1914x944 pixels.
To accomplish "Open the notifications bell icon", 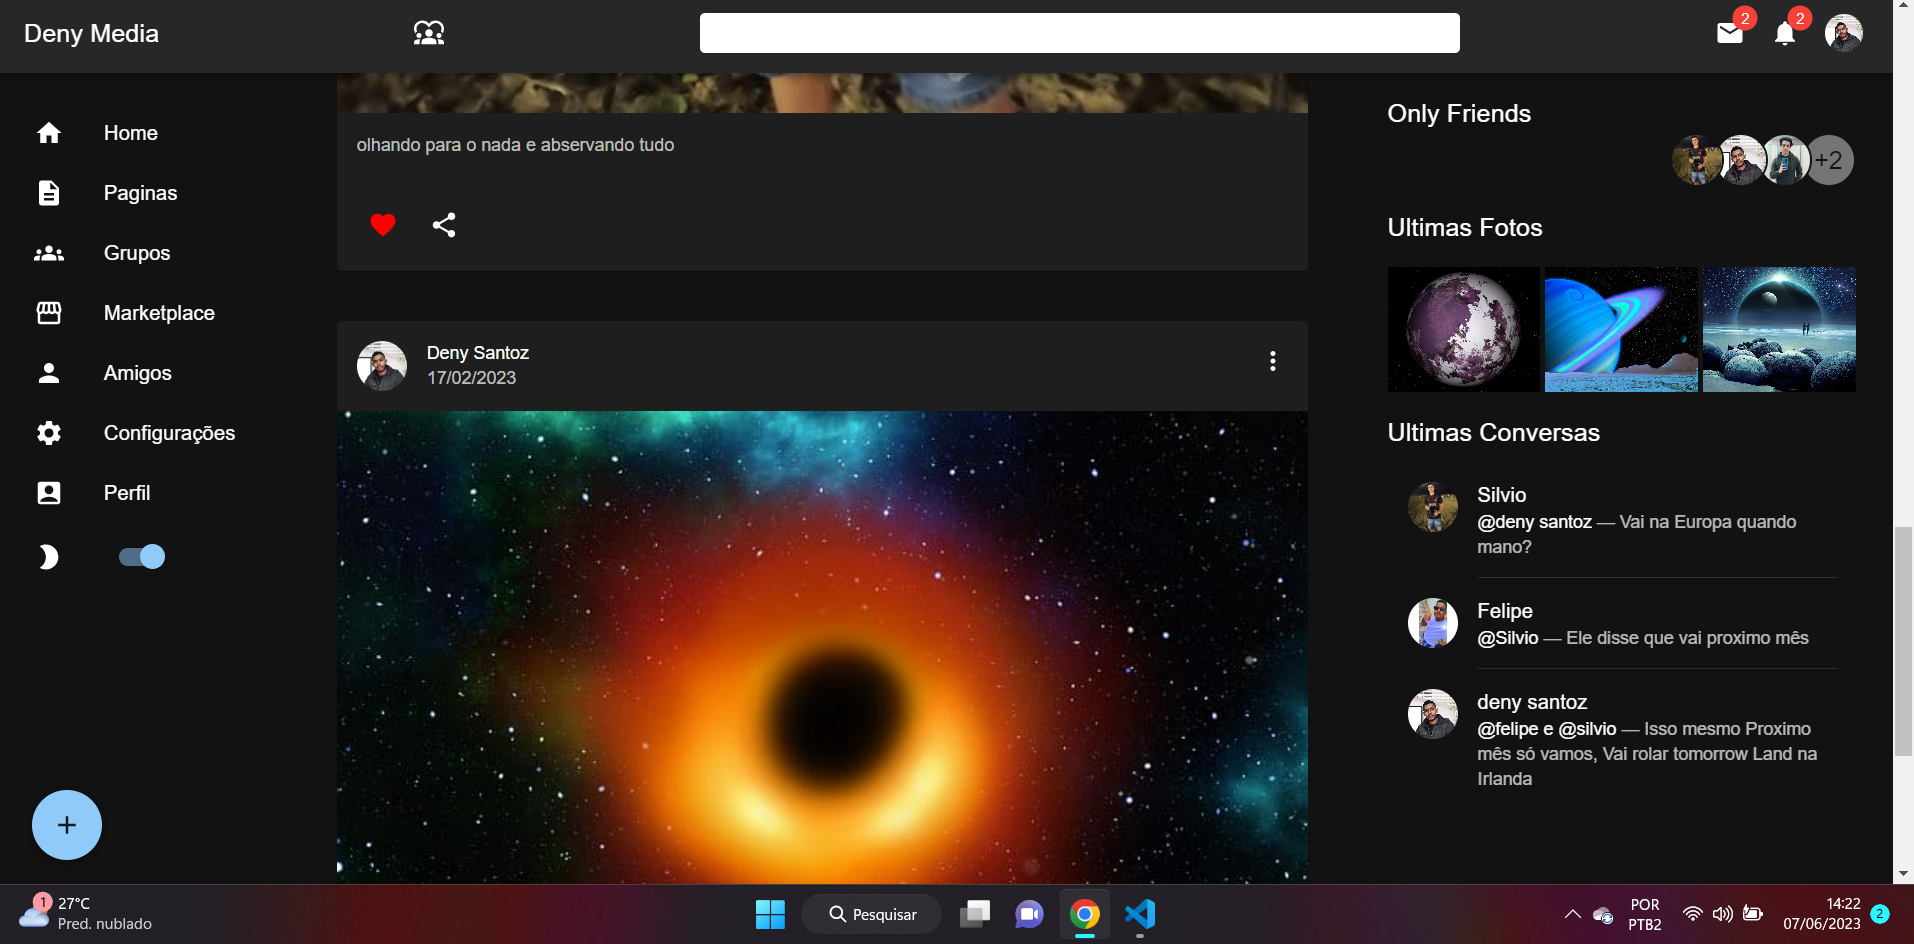I will 1784,34.
